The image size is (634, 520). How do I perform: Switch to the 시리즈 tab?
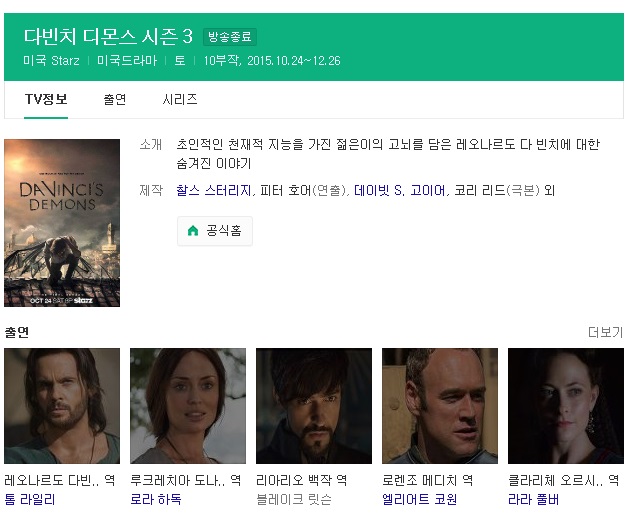(180, 99)
